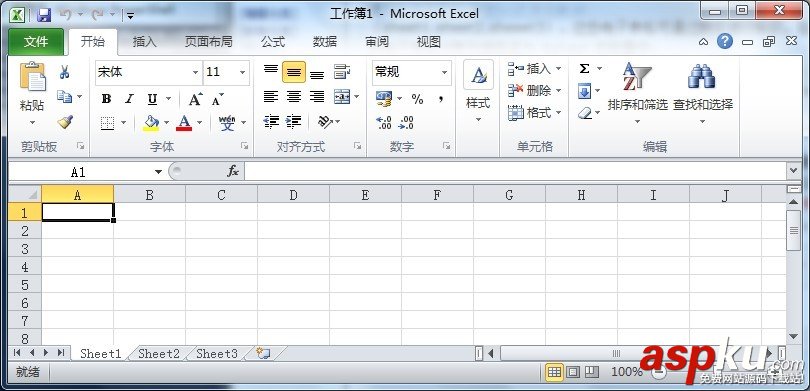The height and width of the screenshot is (391, 810).
Task: Switch to the 页面布局 tab
Action: (x=209, y=42)
